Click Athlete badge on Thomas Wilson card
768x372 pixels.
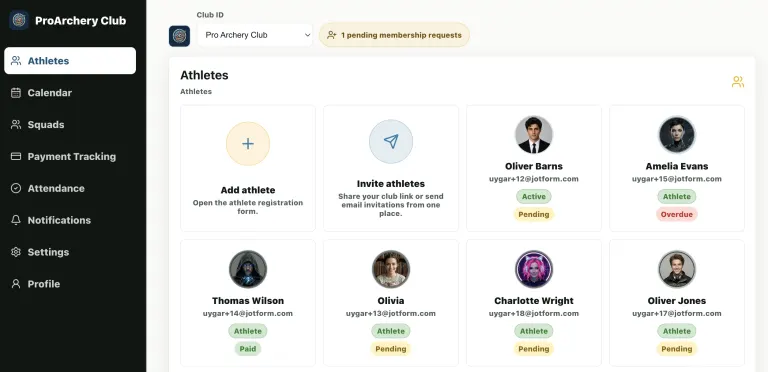tap(248, 331)
